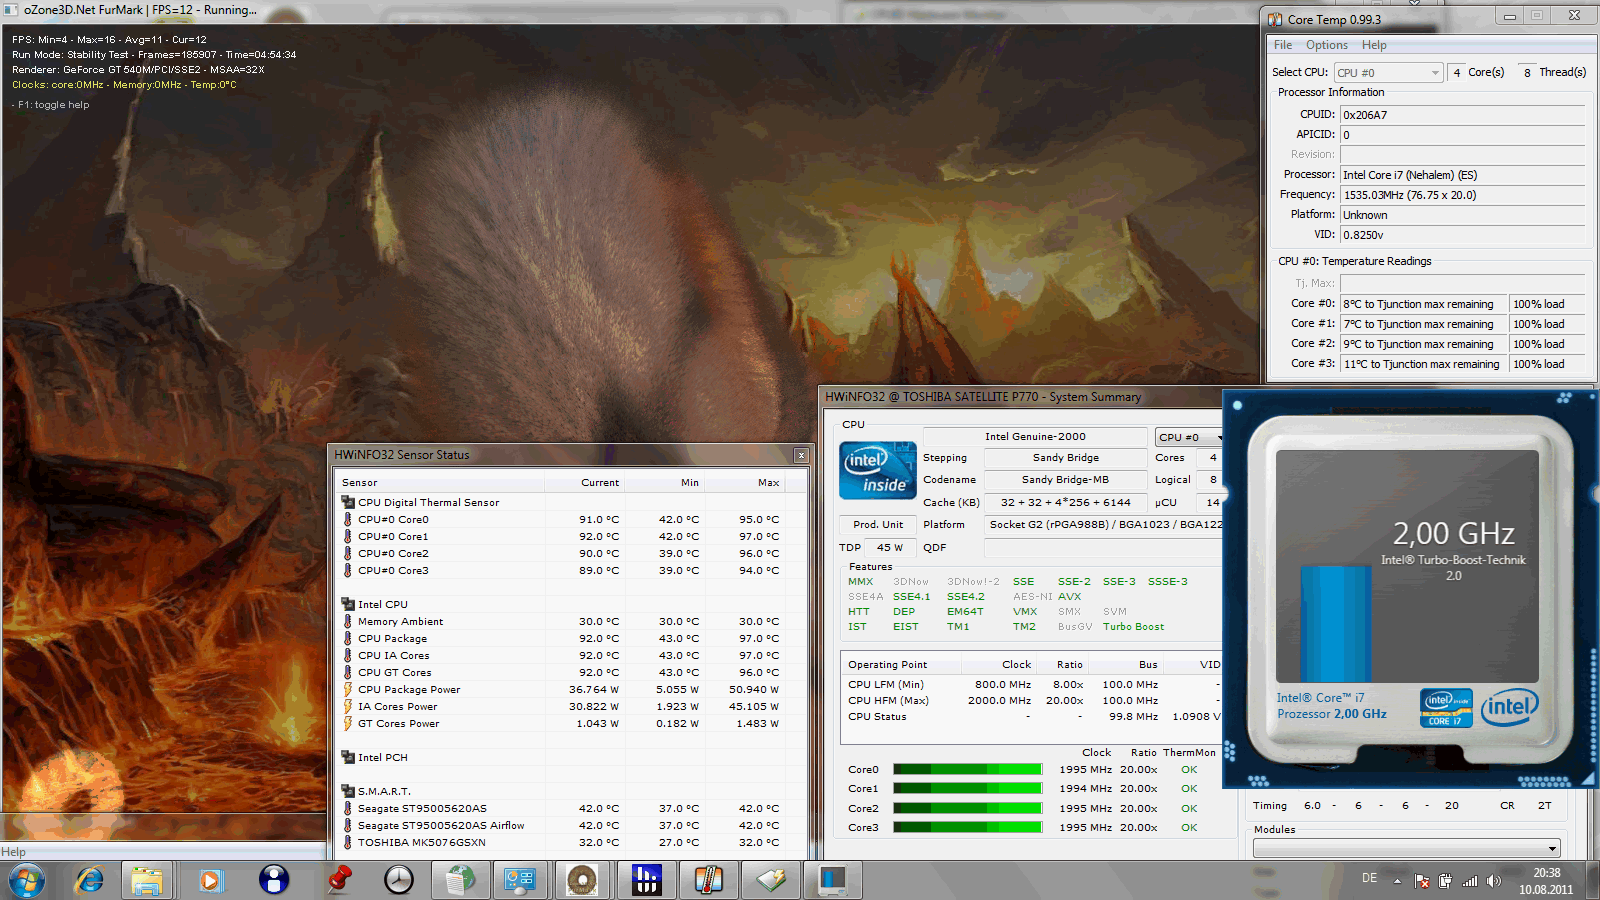Select the Intel CPU sensor group
Viewport: 1600px width, 900px height.
[382, 604]
